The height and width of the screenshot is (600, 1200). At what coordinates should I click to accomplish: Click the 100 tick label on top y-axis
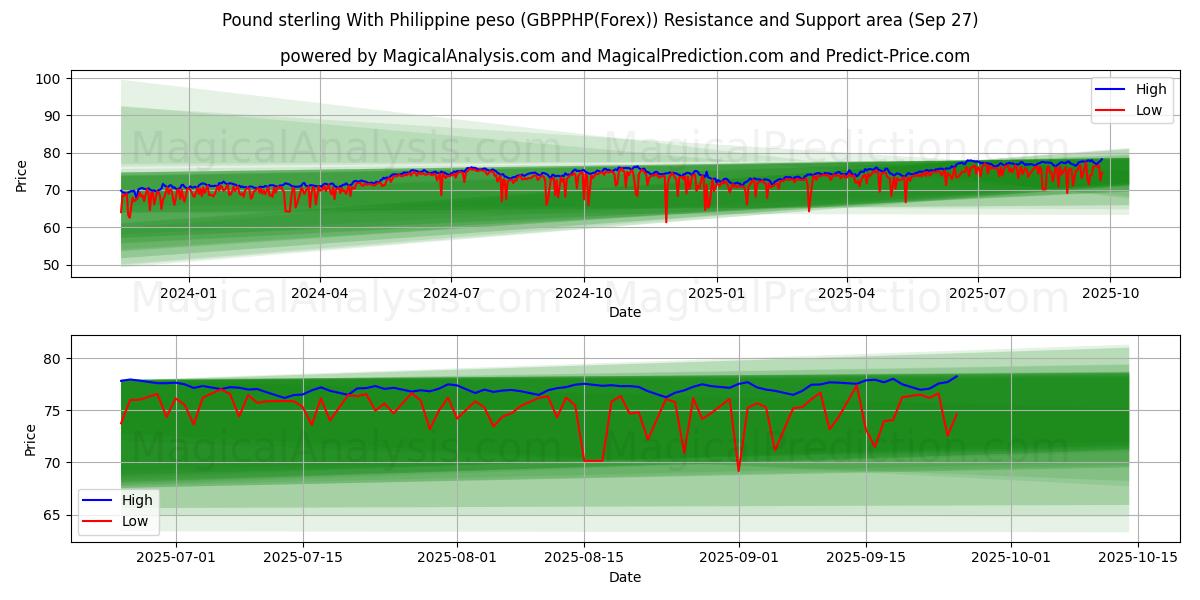click(x=50, y=78)
